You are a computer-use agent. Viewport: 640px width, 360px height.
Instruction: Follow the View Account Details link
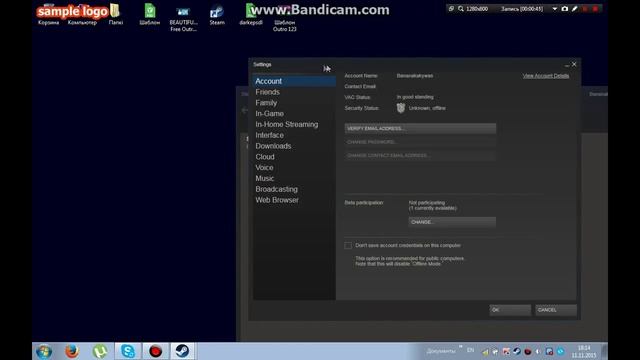pos(546,76)
